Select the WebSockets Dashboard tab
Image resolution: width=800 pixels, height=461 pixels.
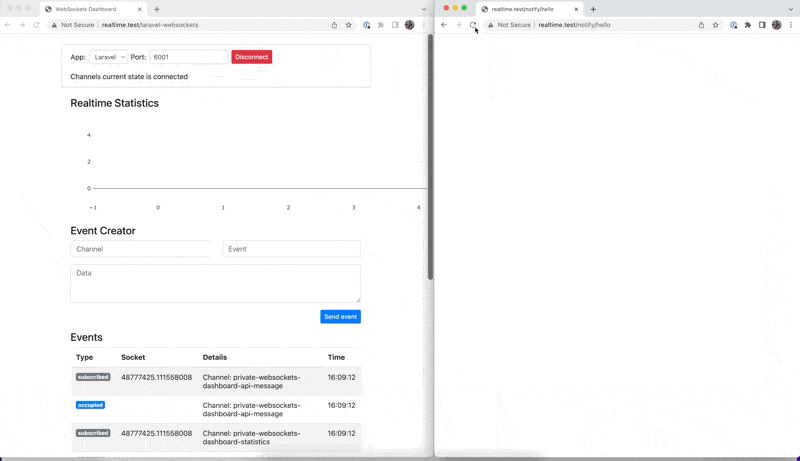pyautogui.click(x=92, y=9)
